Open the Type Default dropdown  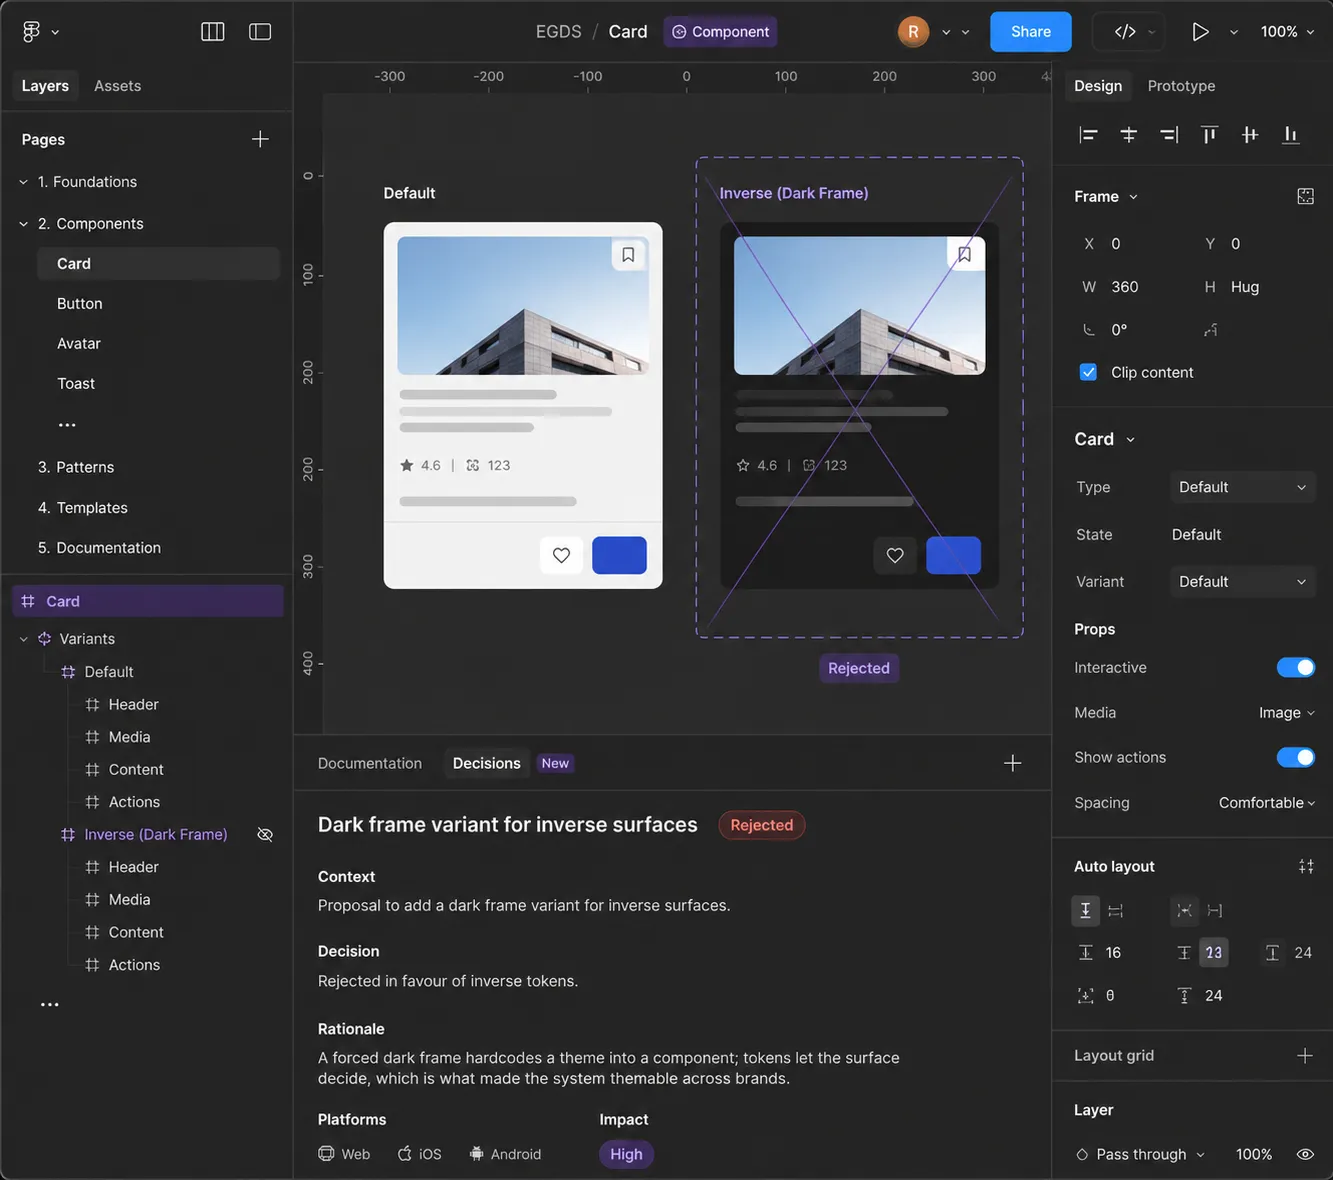[1241, 487]
